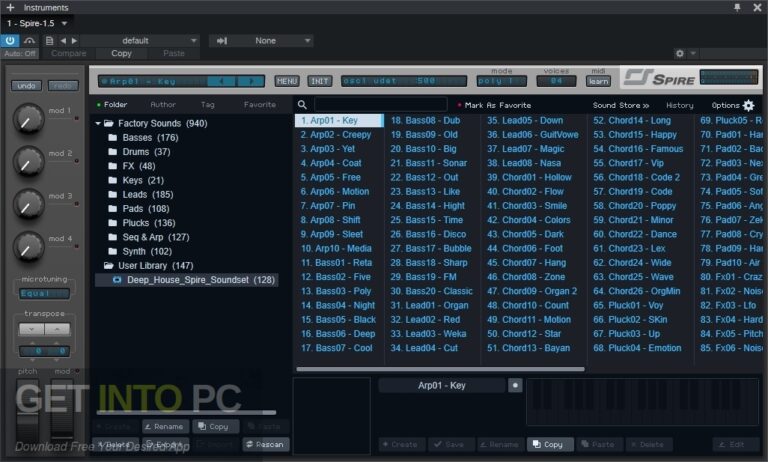
Task: Click the Arp01 - Key preset display
Action: (152, 81)
